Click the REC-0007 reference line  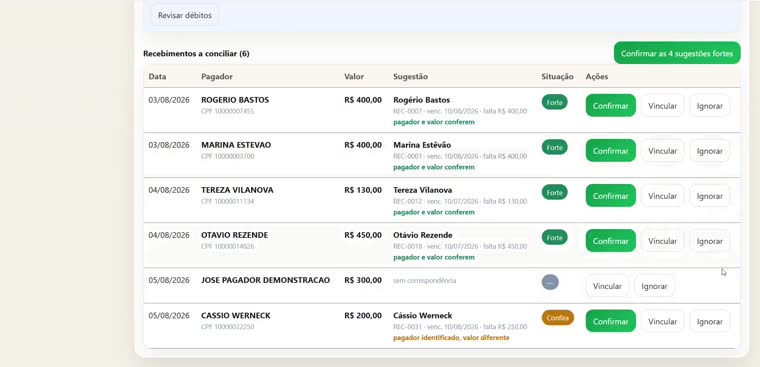click(460, 111)
